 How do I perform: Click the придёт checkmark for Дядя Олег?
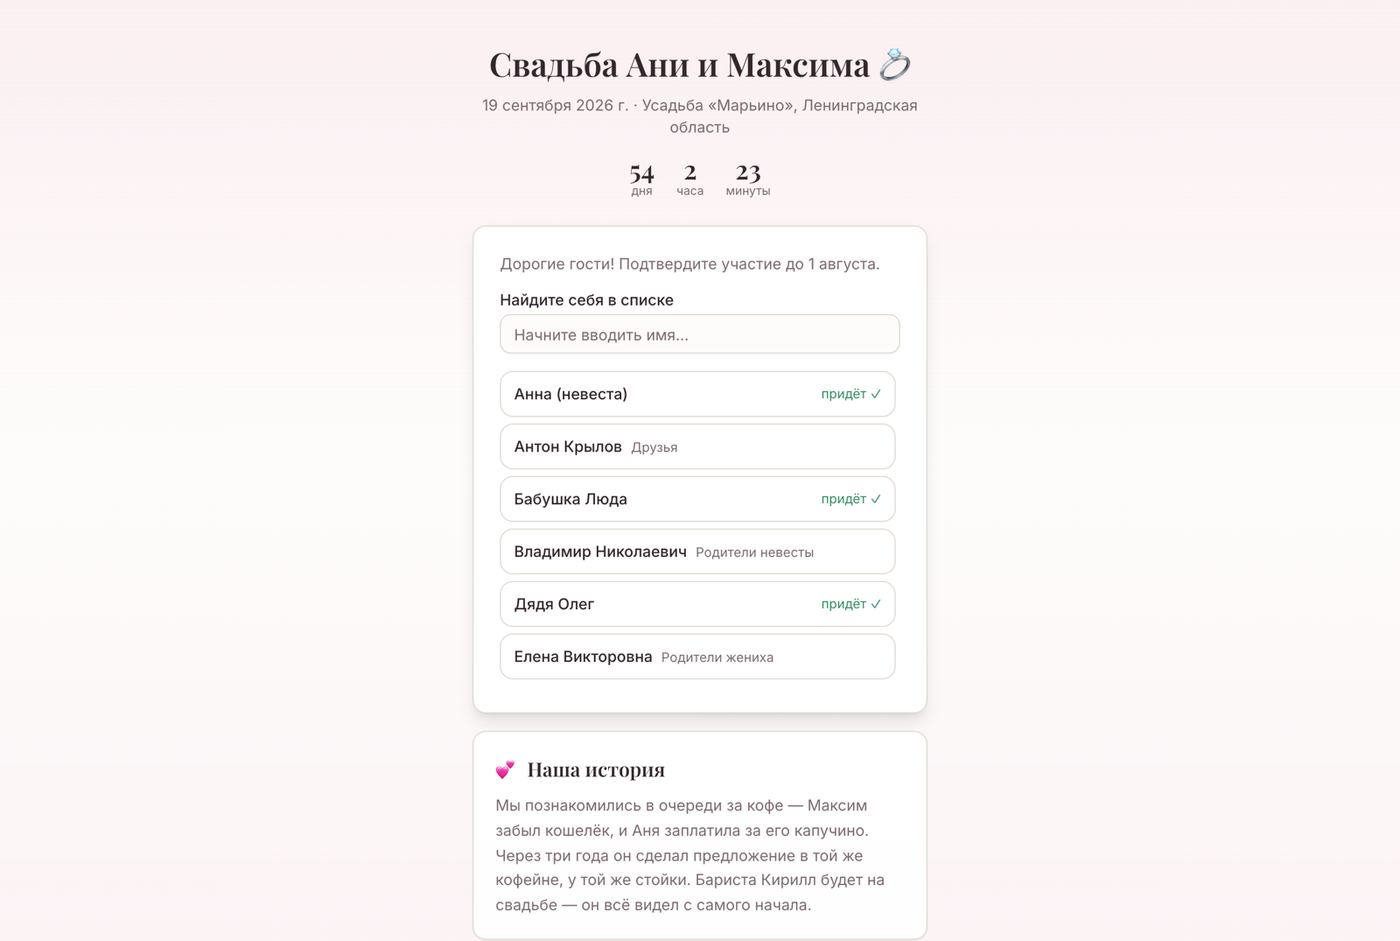876,604
